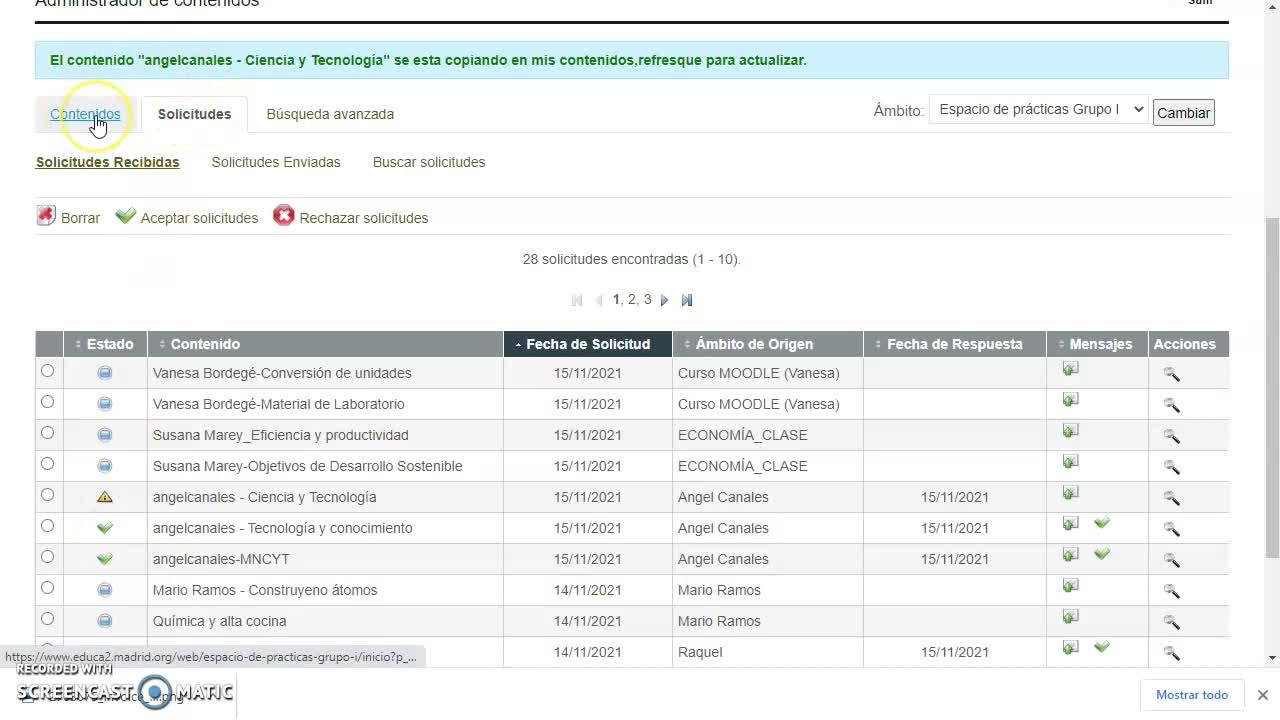This screenshot has height=720, width=1280.
Task: Close the downloads bar
Action: (x=1262, y=695)
